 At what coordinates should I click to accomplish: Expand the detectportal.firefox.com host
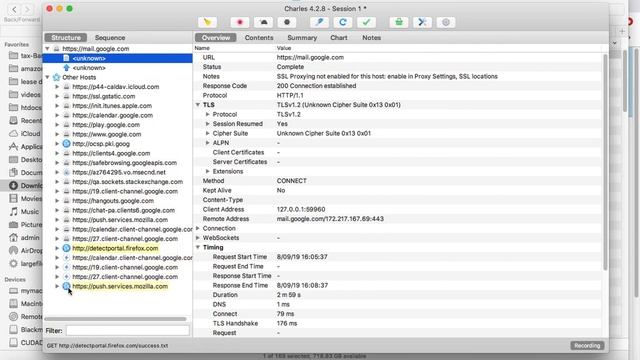coord(57,248)
